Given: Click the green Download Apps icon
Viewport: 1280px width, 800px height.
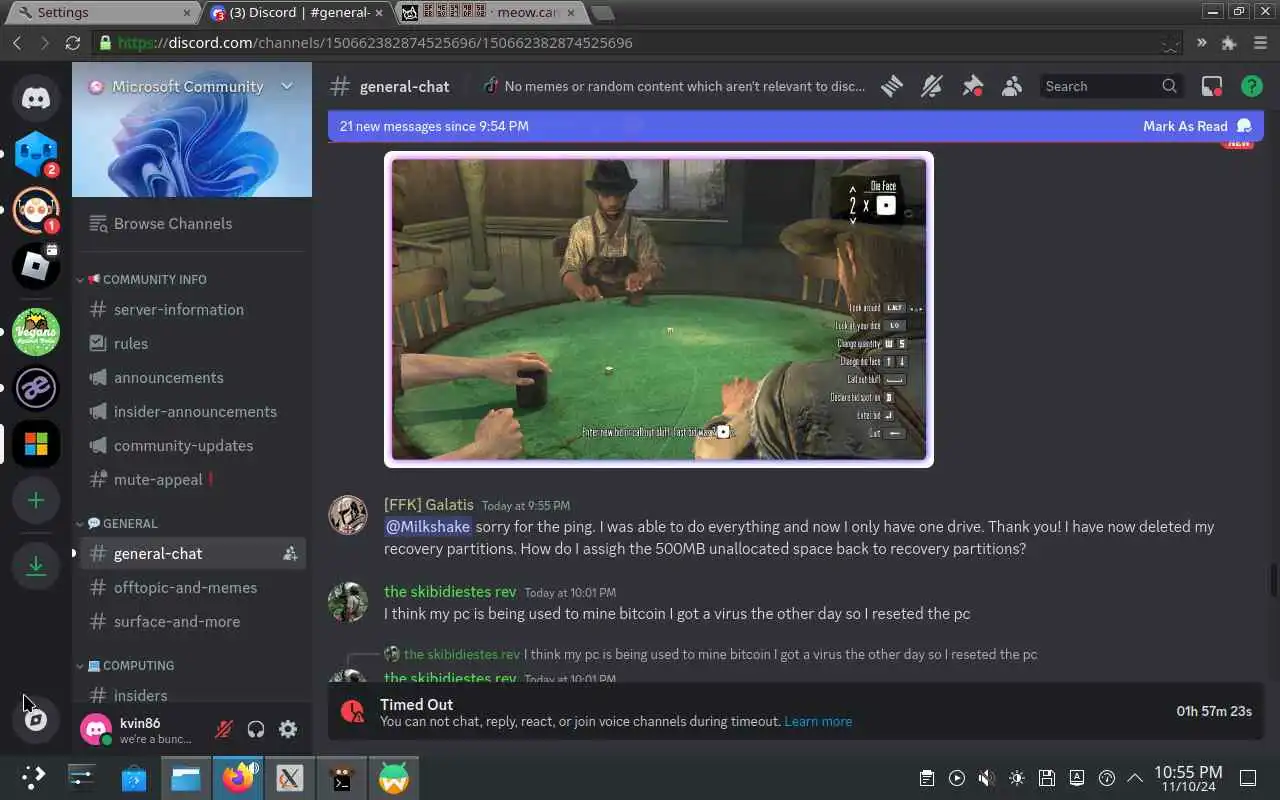Looking at the screenshot, I should [36, 566].
